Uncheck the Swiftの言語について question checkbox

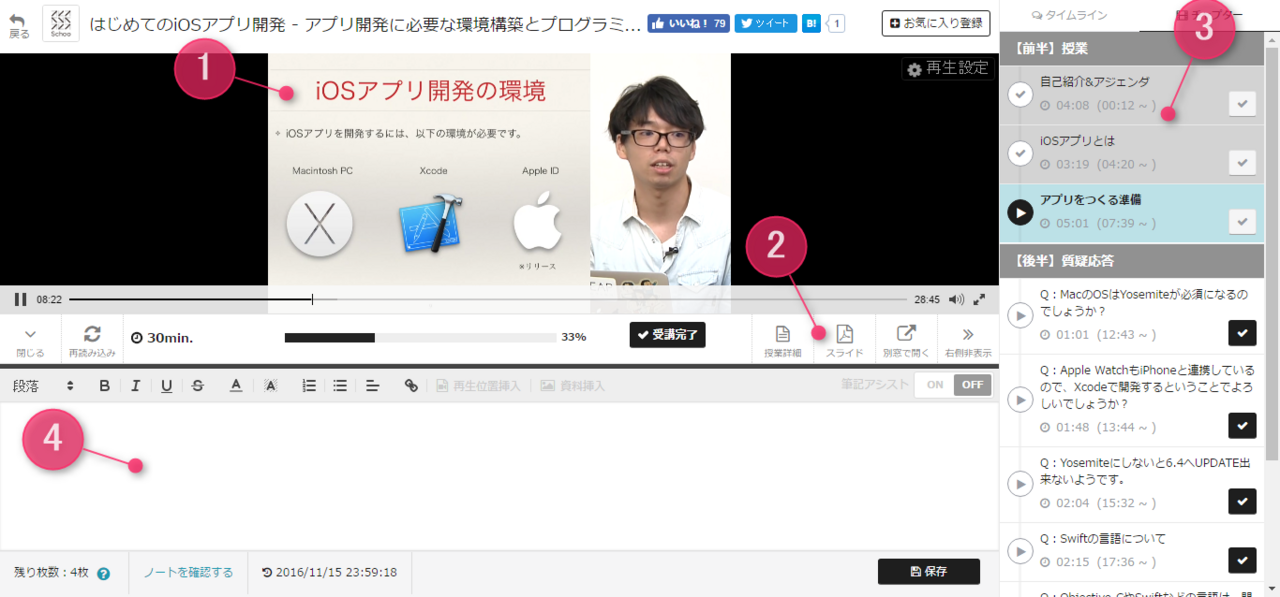[1242, 560]
